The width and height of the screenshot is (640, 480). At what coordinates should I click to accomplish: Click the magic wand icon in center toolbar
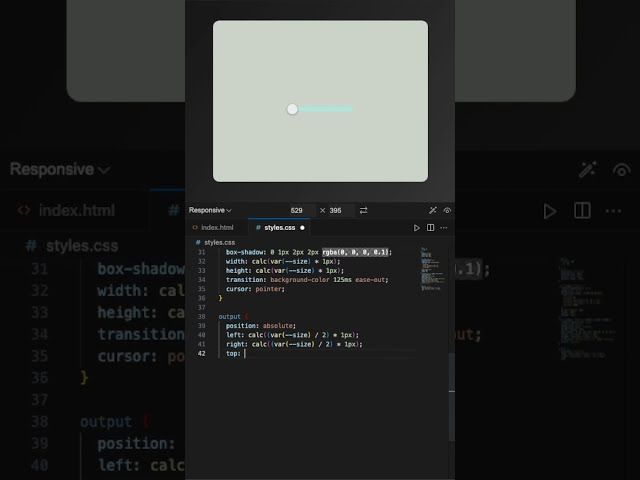coord(433,210)
